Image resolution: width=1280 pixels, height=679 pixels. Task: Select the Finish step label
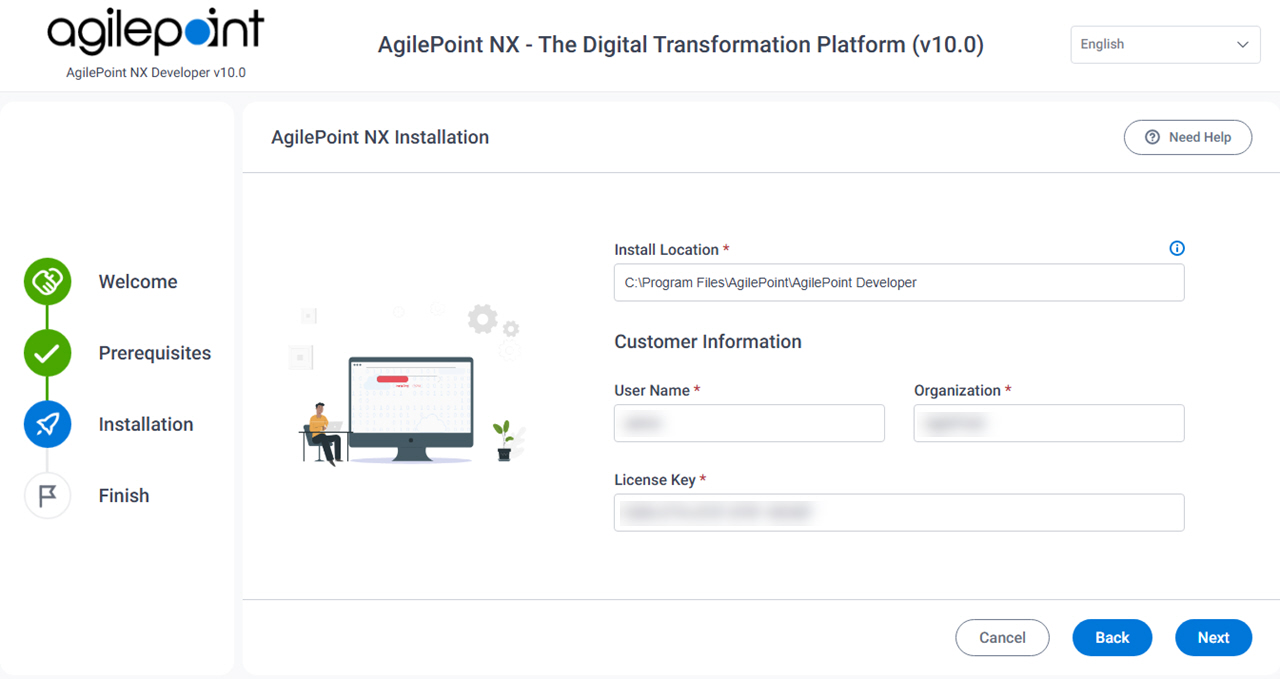[x=124, y=495]
